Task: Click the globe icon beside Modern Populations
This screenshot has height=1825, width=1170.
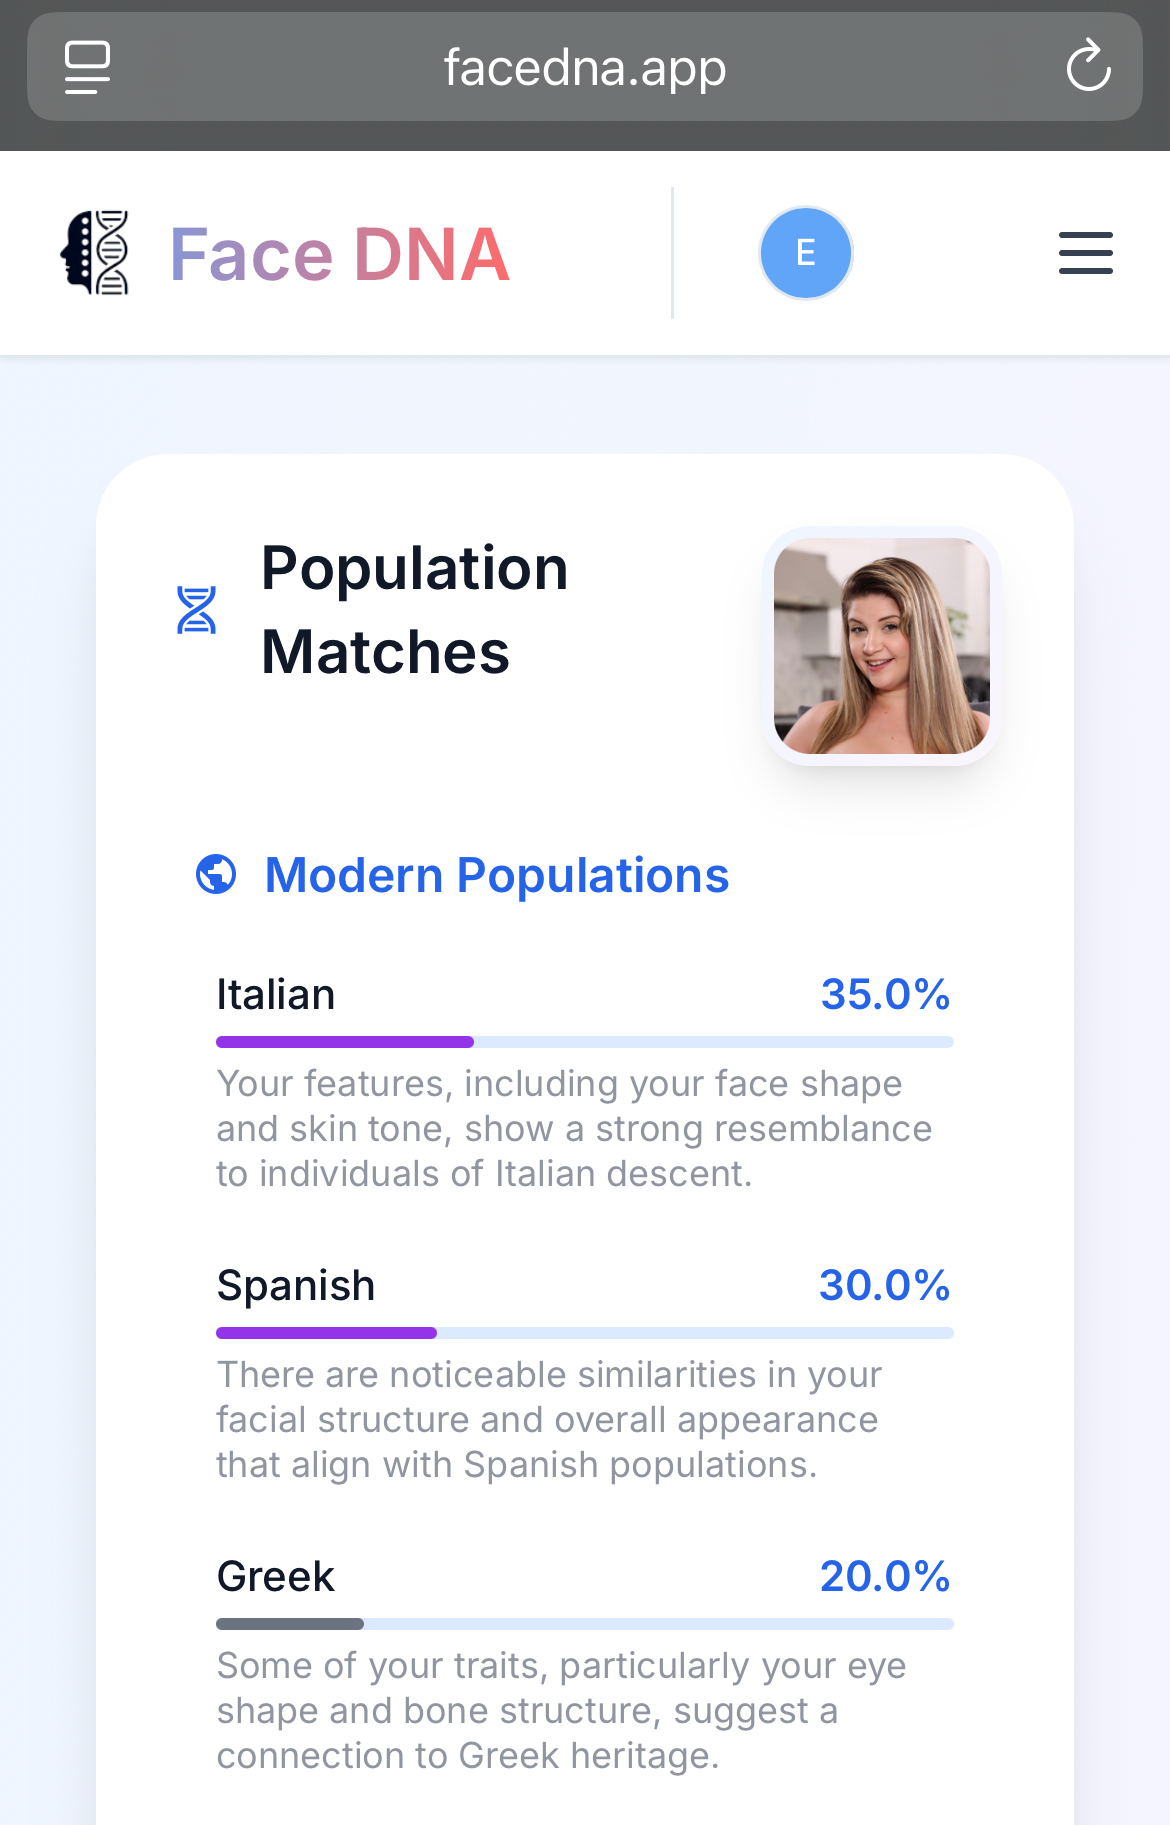Action: [216, 874]
